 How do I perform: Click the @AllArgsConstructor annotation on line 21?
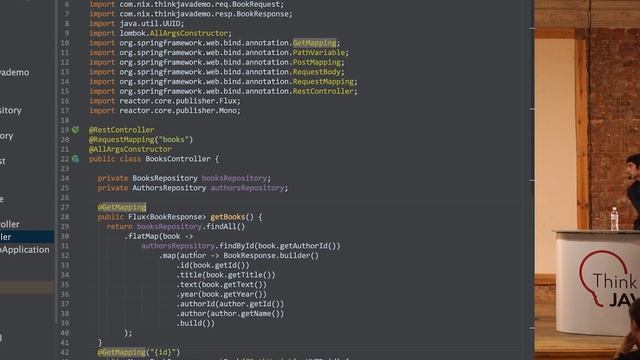[x=130, y=149]
